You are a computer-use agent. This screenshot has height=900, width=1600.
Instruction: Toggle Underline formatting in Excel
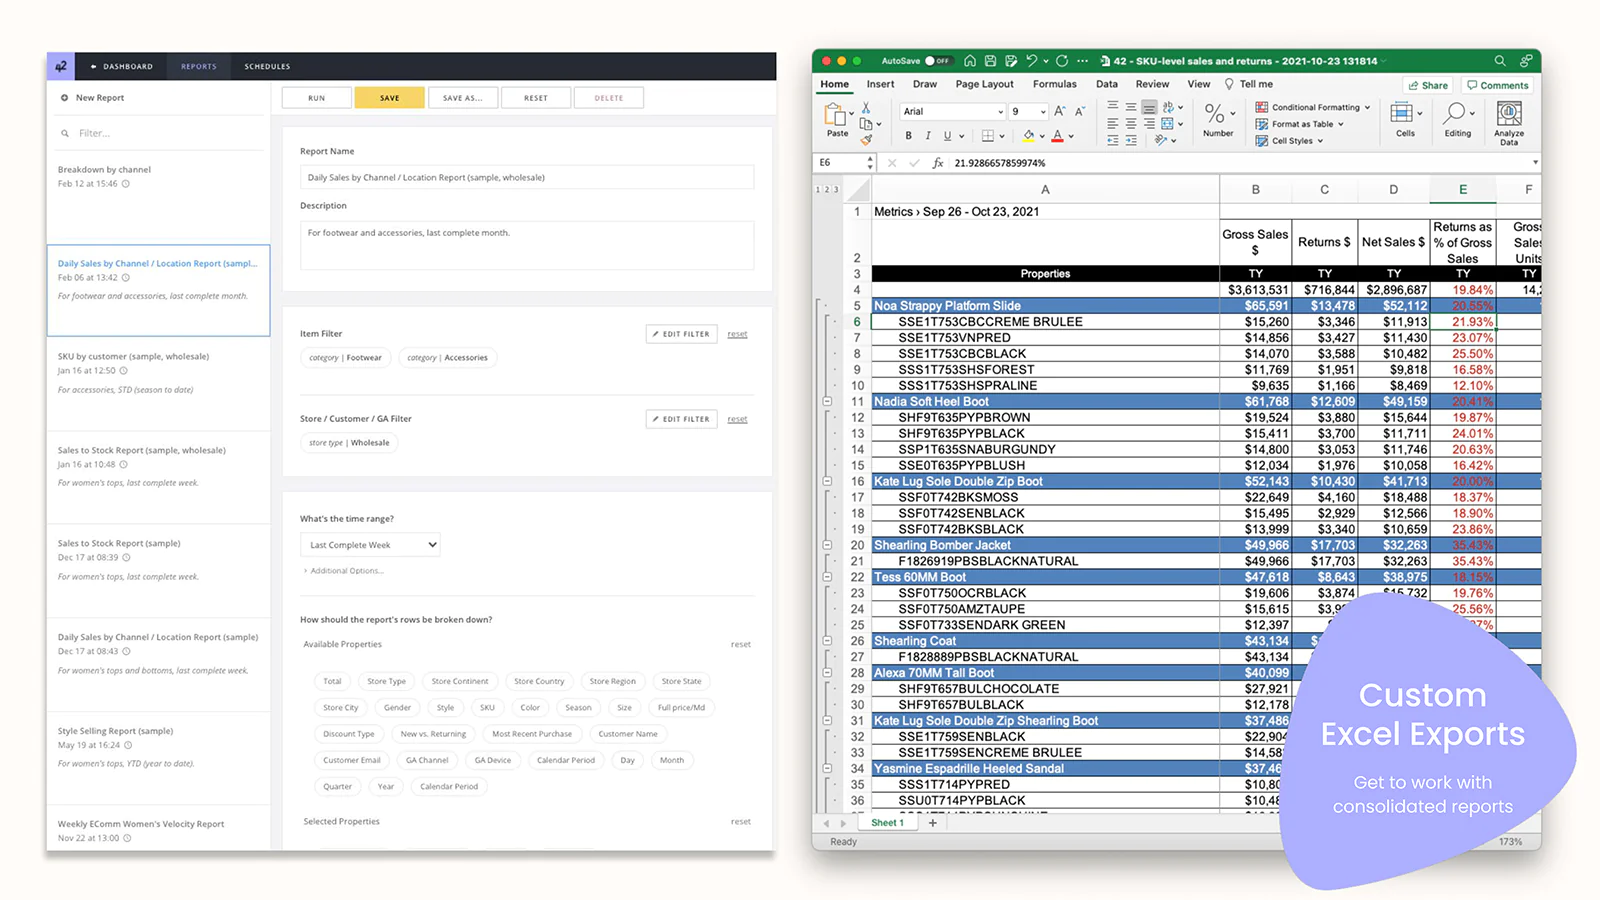point(947,136)
